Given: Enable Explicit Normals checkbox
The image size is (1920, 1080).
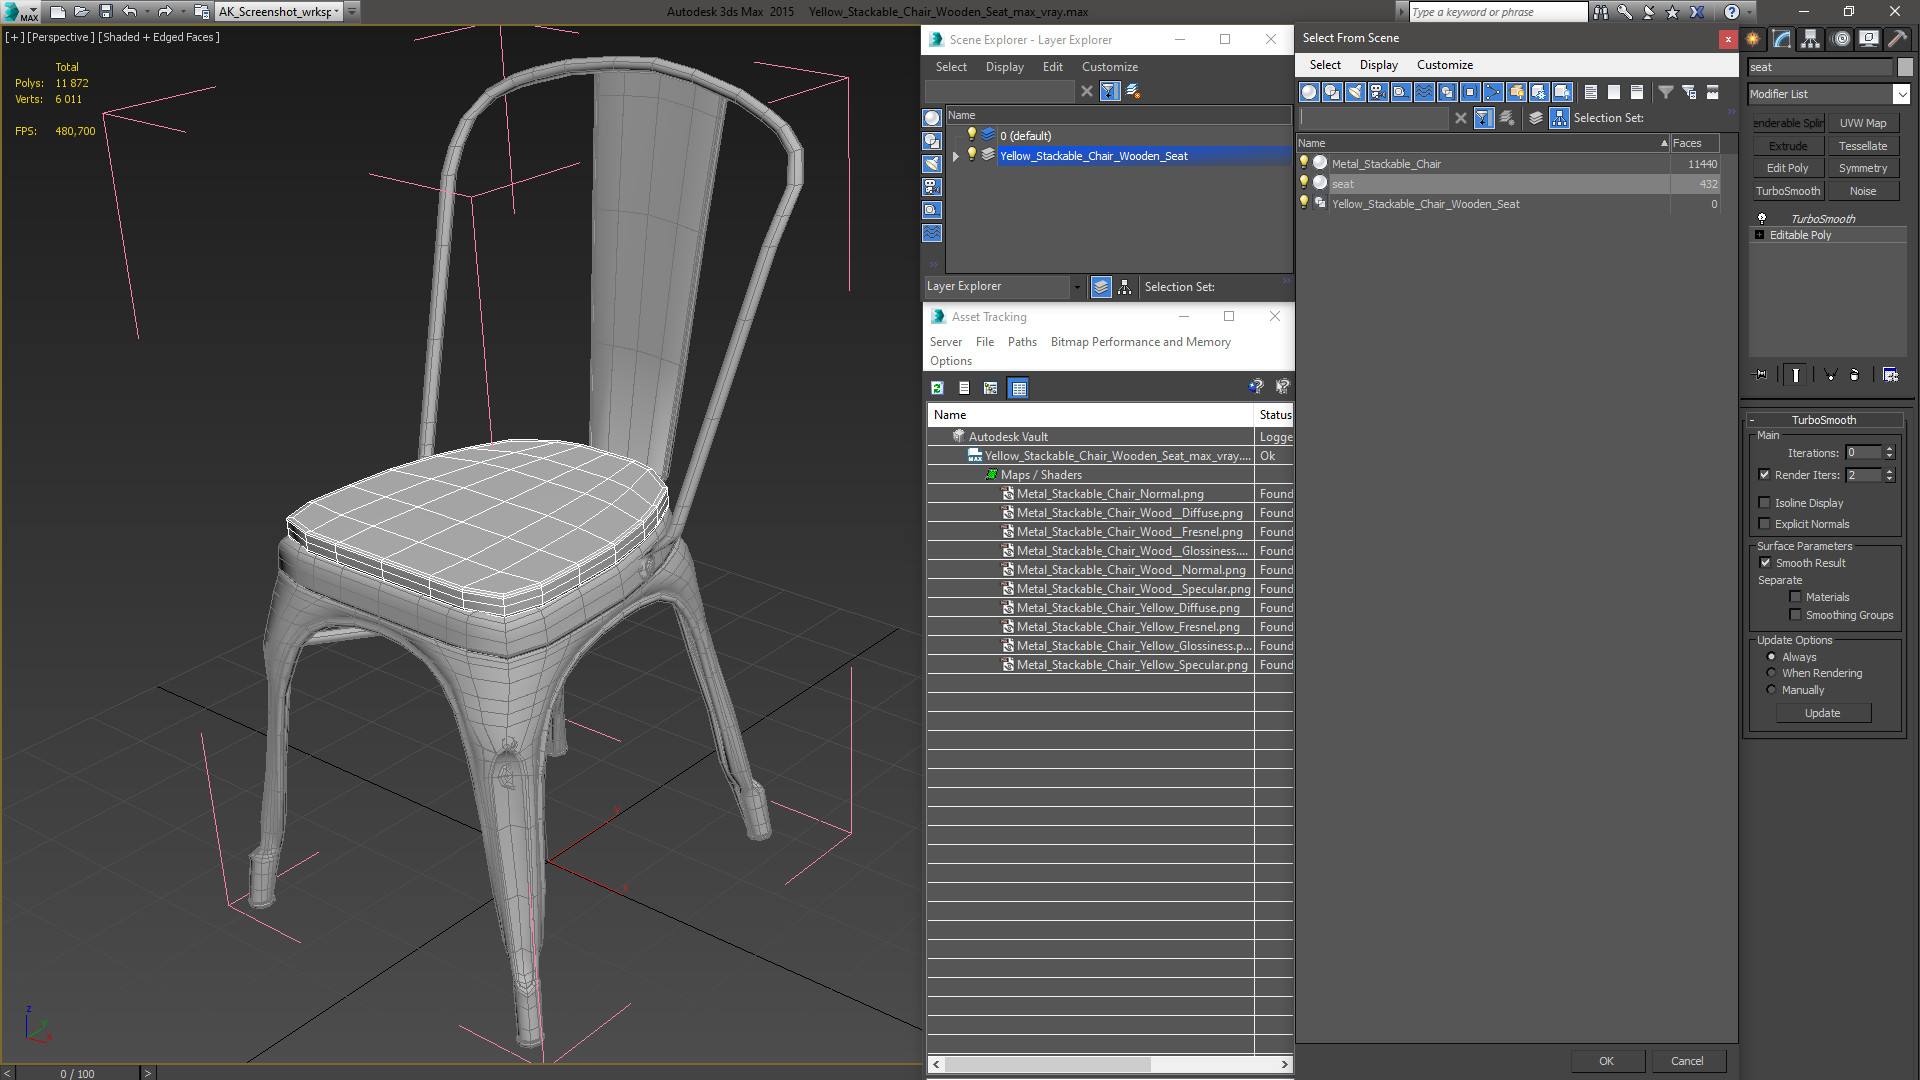Looking at the screenshot, I should (x=1764, y=524).
